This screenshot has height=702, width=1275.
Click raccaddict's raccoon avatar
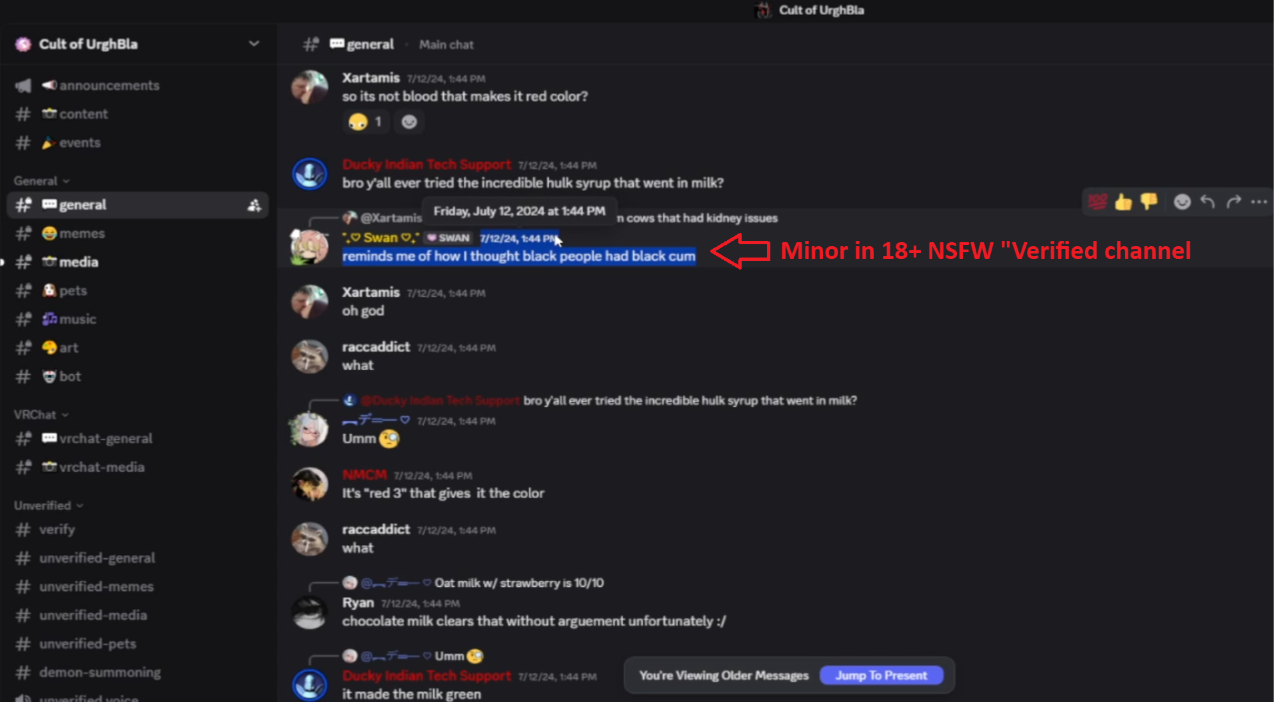point(309,357)
